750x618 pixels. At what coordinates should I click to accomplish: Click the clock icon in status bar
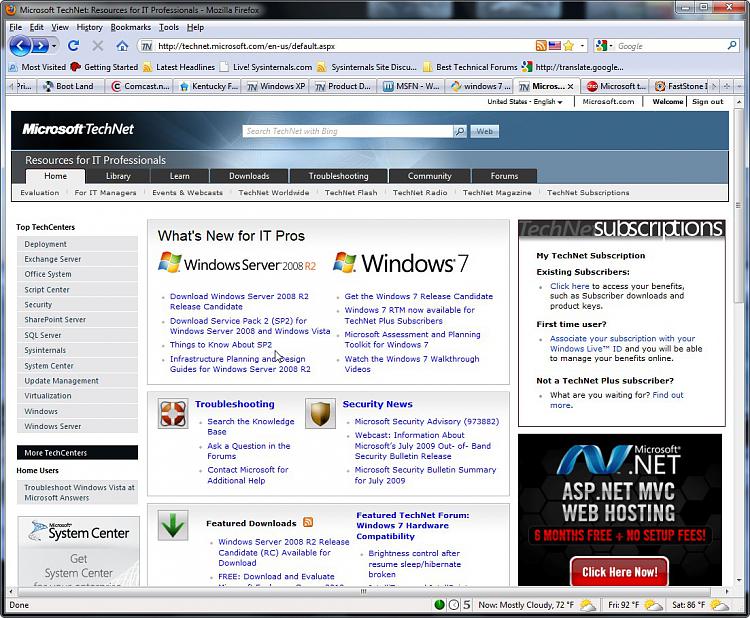click(454, 605)
